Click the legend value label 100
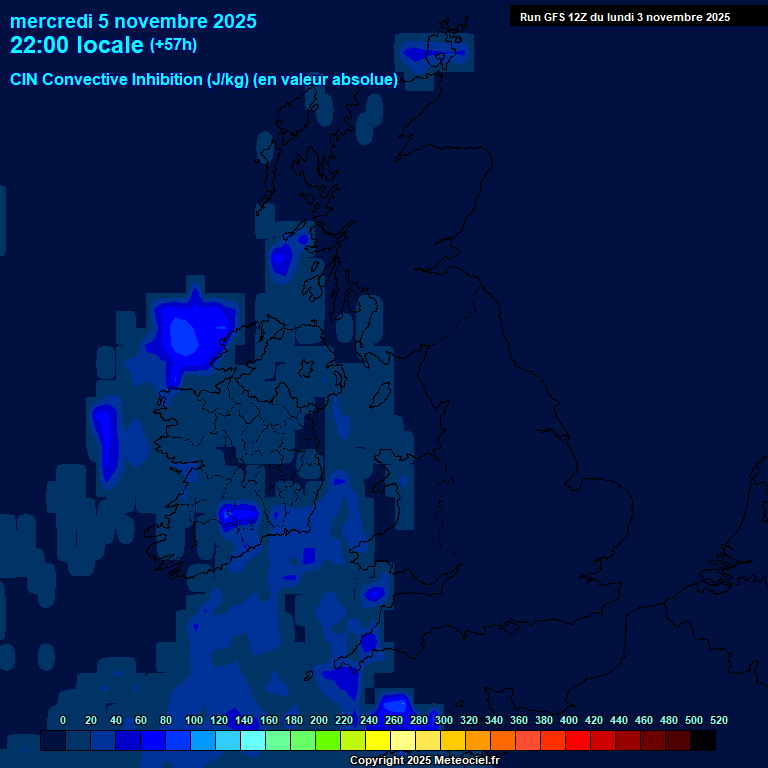Screen dimensions: 768x768 point(194,720)
